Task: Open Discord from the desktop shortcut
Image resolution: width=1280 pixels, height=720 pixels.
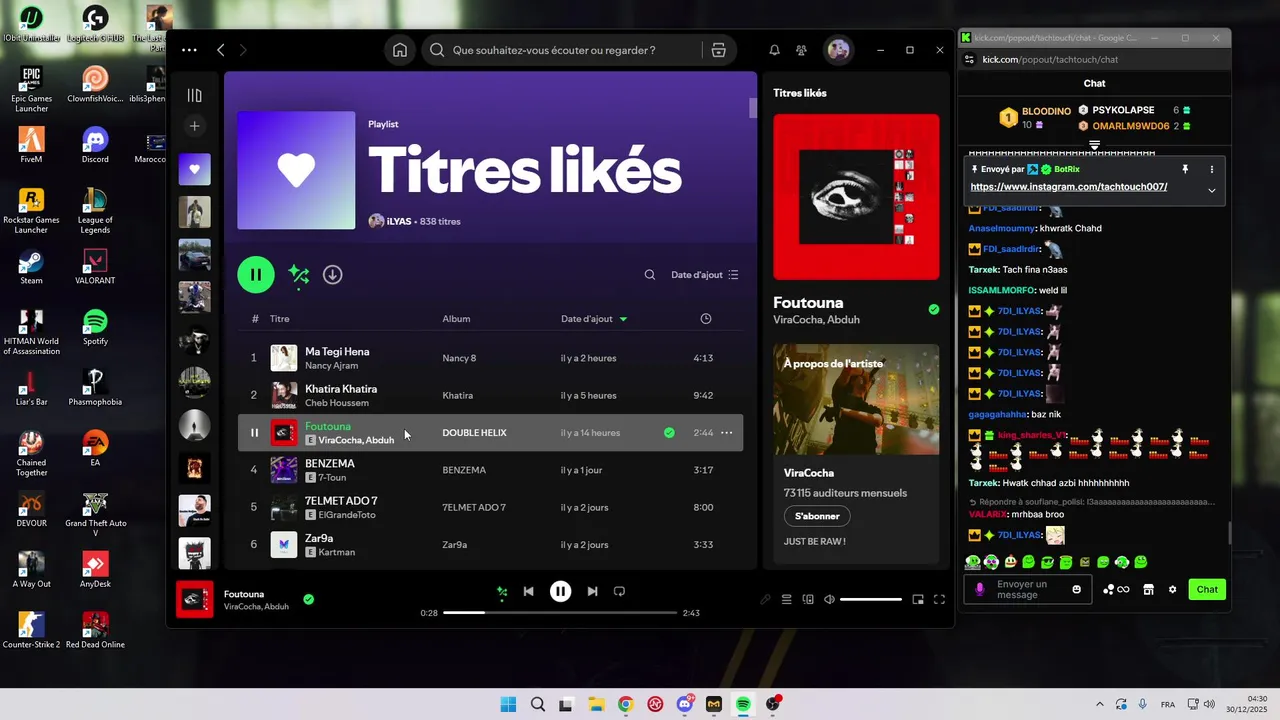Action: [95, 146]
